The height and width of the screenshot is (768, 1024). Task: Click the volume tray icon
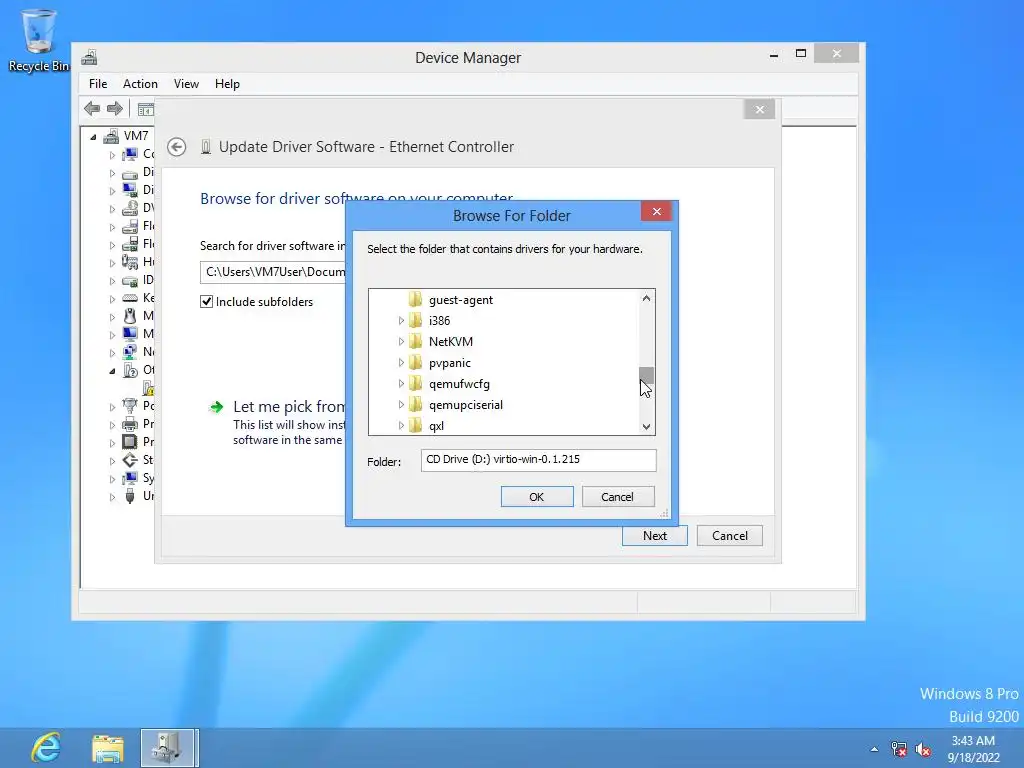923,749
